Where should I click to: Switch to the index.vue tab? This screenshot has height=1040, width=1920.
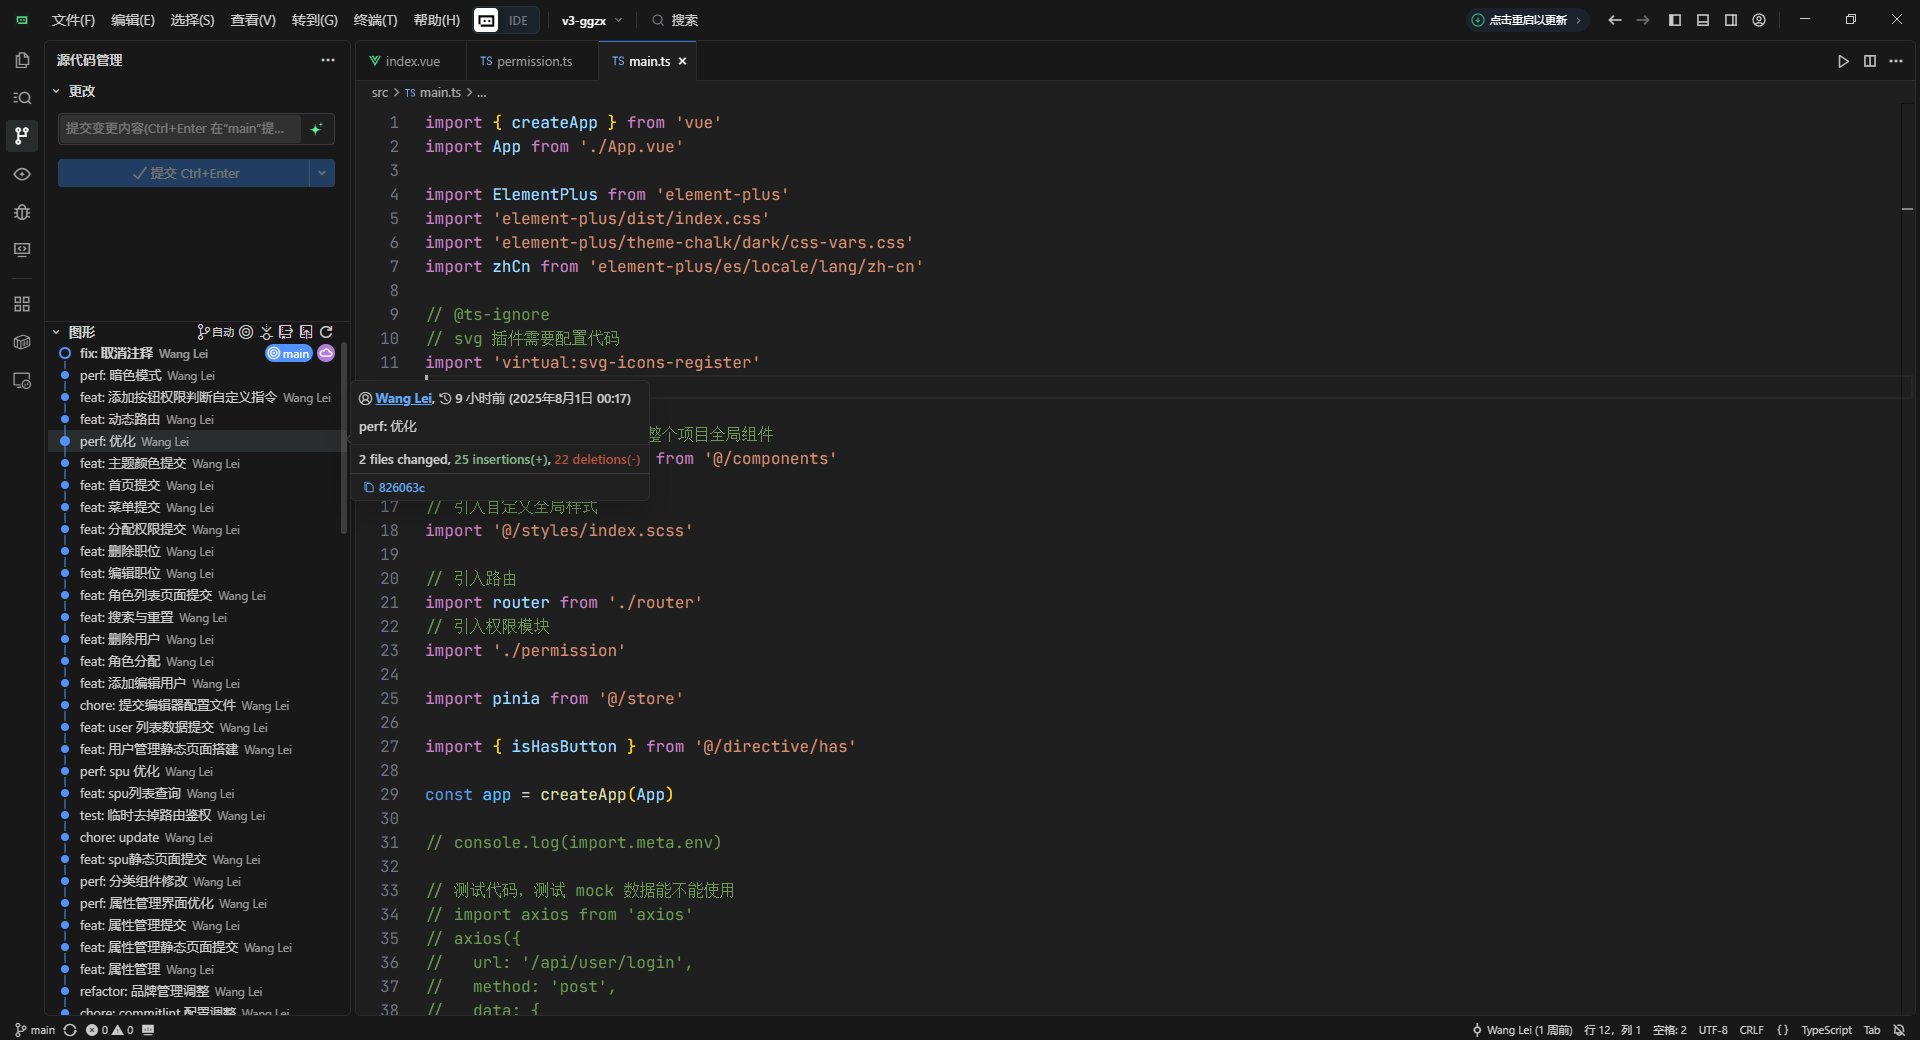(411, 61)
